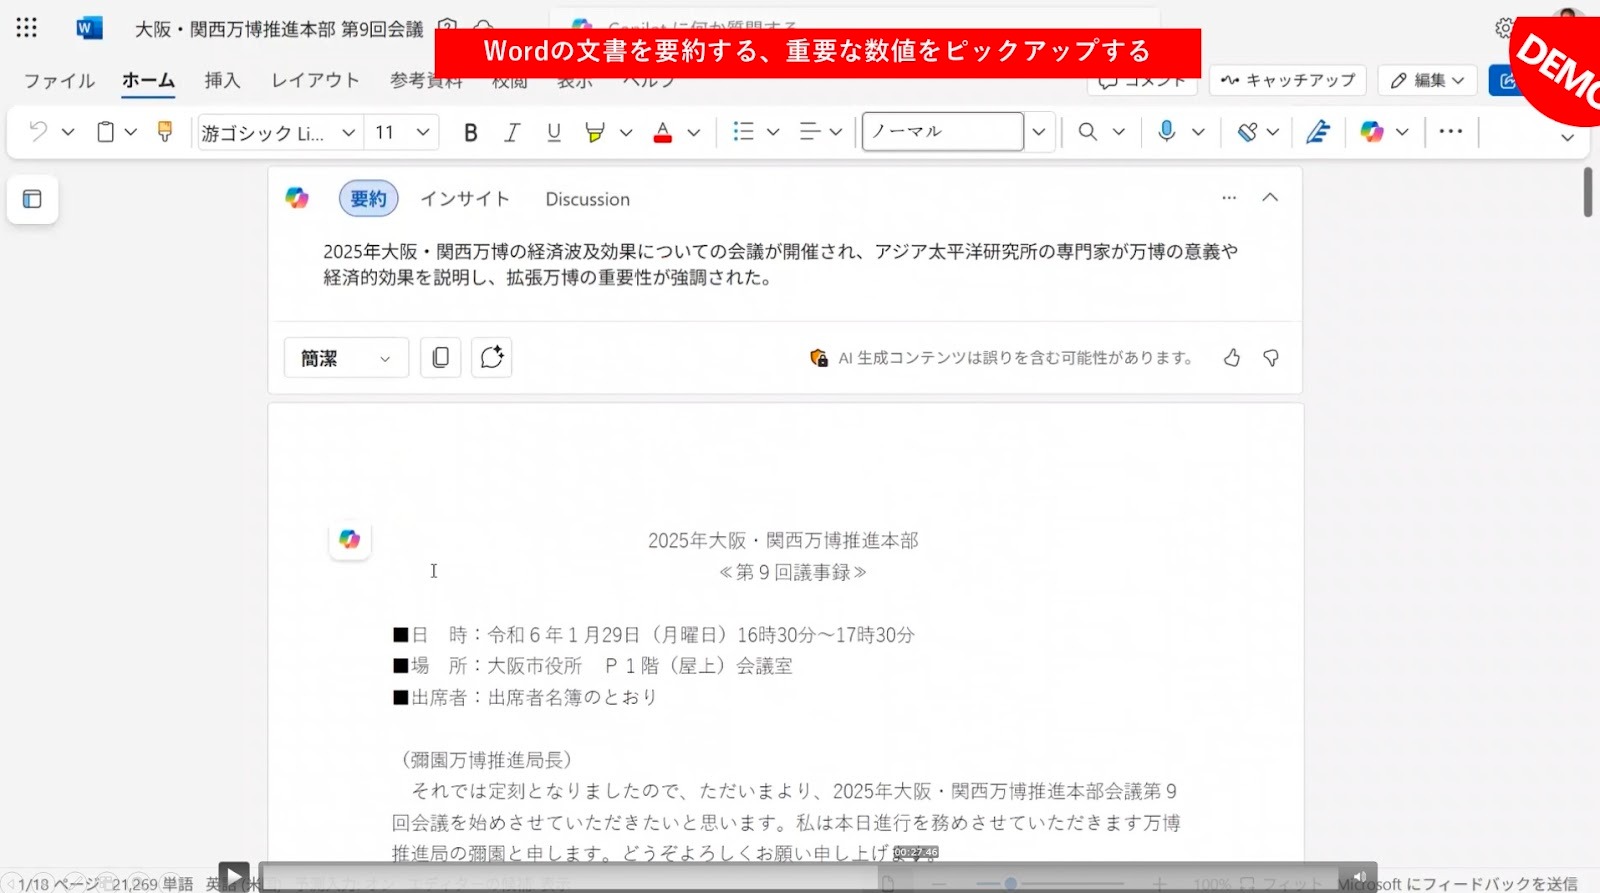Click the search magnifier icon
1600x893 pixels.
[x=1088, y=132]
